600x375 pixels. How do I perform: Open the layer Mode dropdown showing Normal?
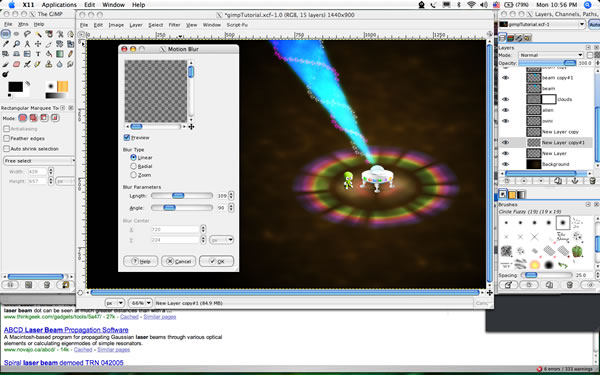551,55
